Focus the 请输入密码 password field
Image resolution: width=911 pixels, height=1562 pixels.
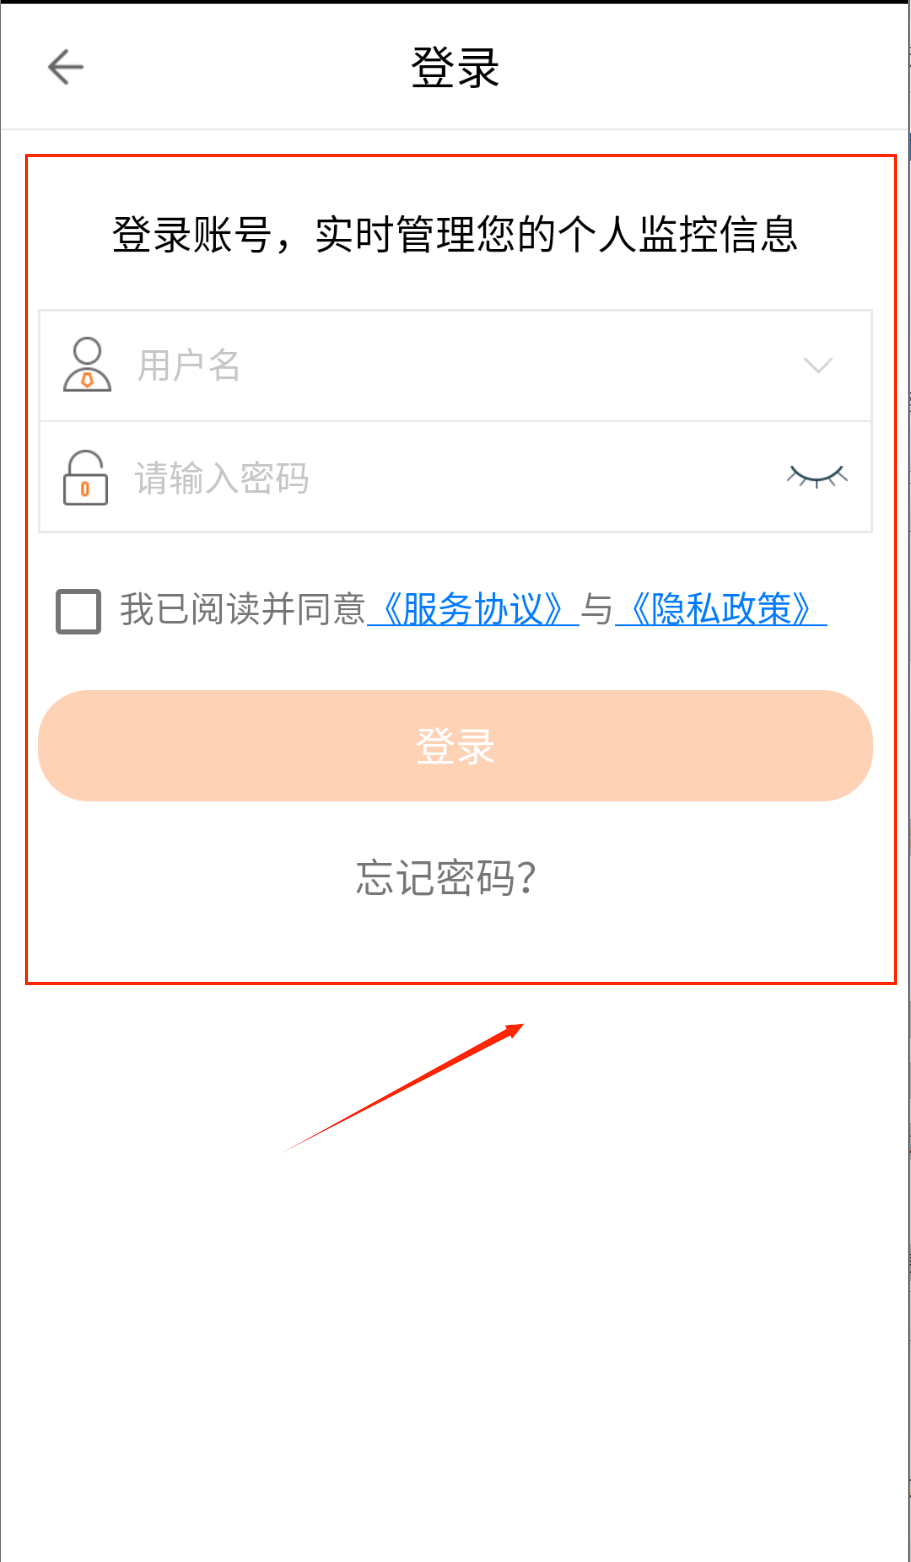coord(455,477)
